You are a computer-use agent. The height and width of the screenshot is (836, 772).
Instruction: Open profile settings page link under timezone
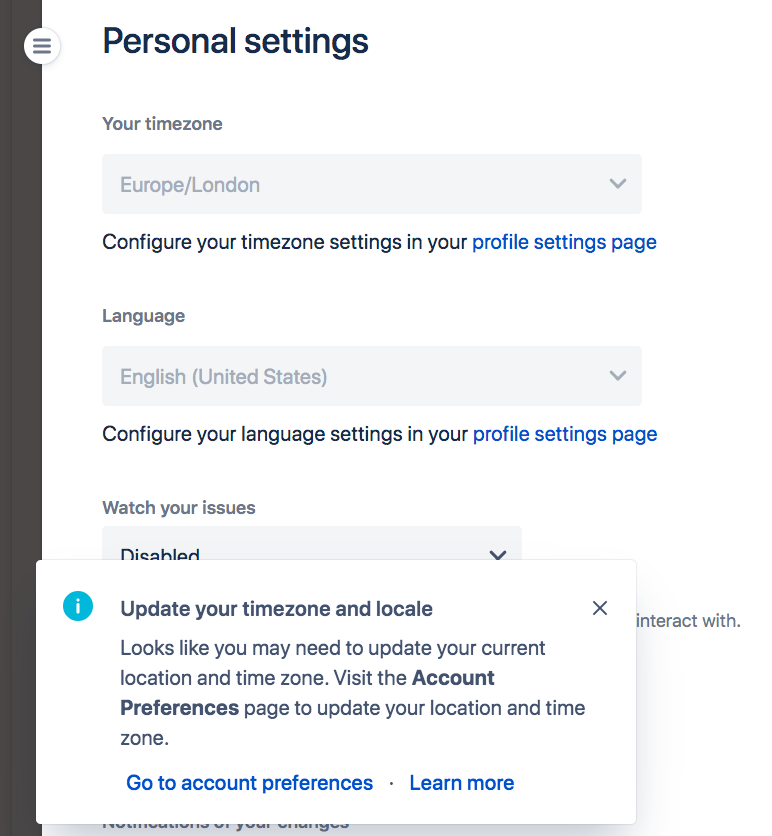coord(564,242)
